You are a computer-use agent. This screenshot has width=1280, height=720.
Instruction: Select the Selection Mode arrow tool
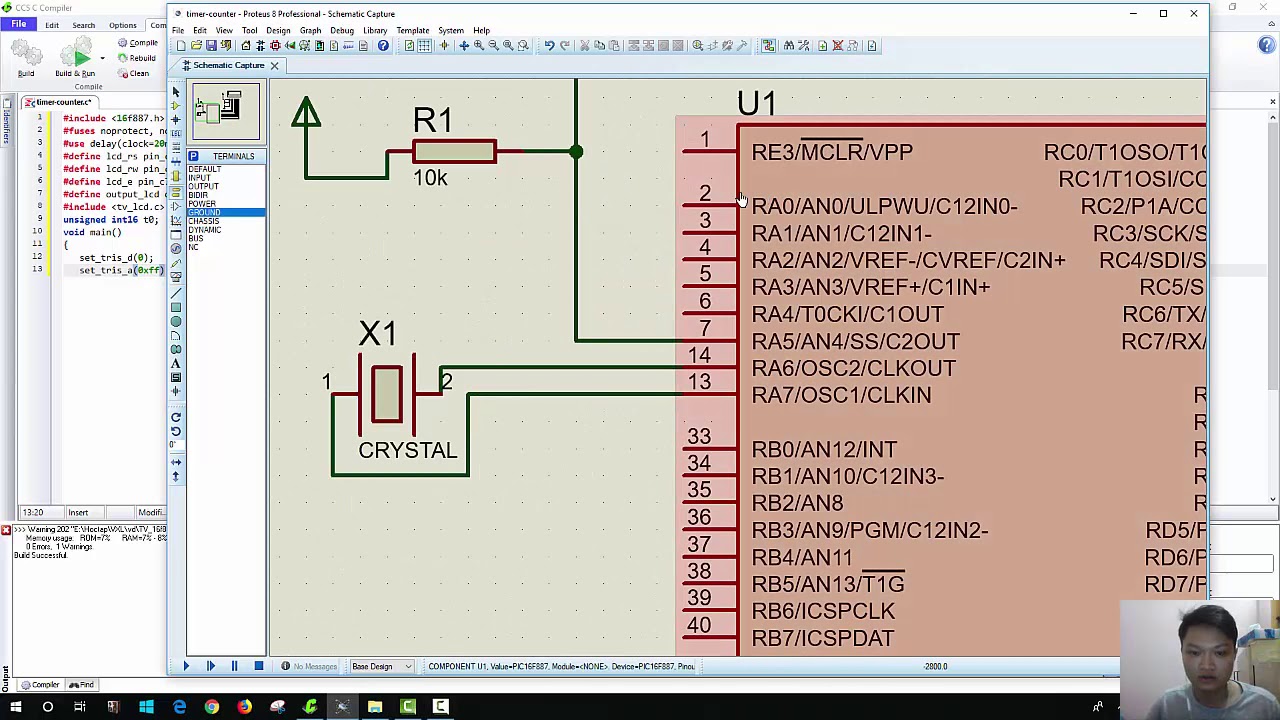pyautogui.click(x=176, y=93)
